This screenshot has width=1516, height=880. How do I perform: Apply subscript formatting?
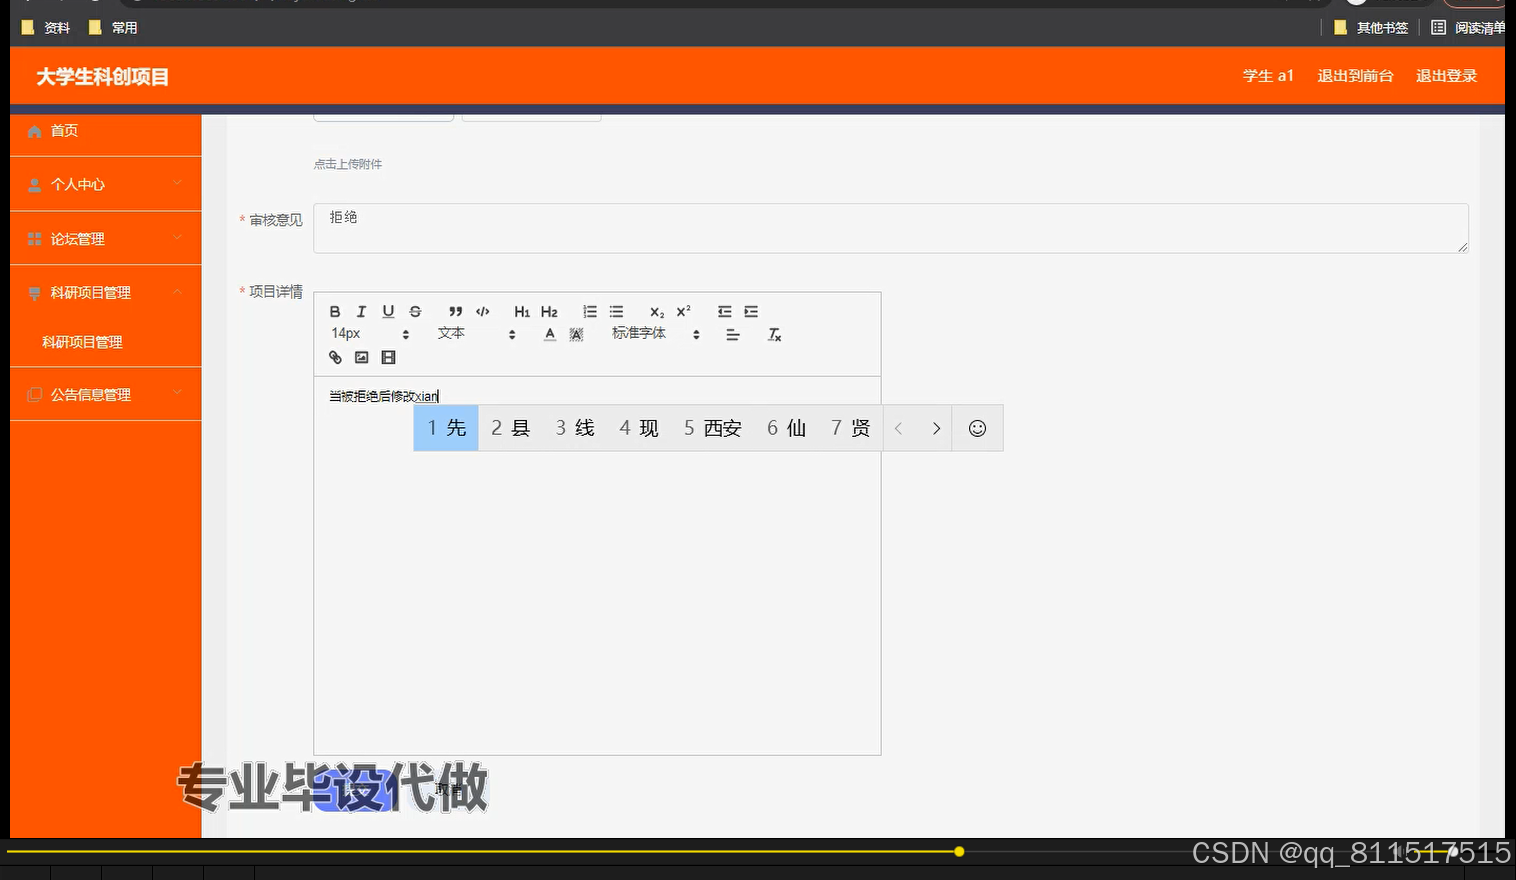pyautogui.click(x=657, y=312)
